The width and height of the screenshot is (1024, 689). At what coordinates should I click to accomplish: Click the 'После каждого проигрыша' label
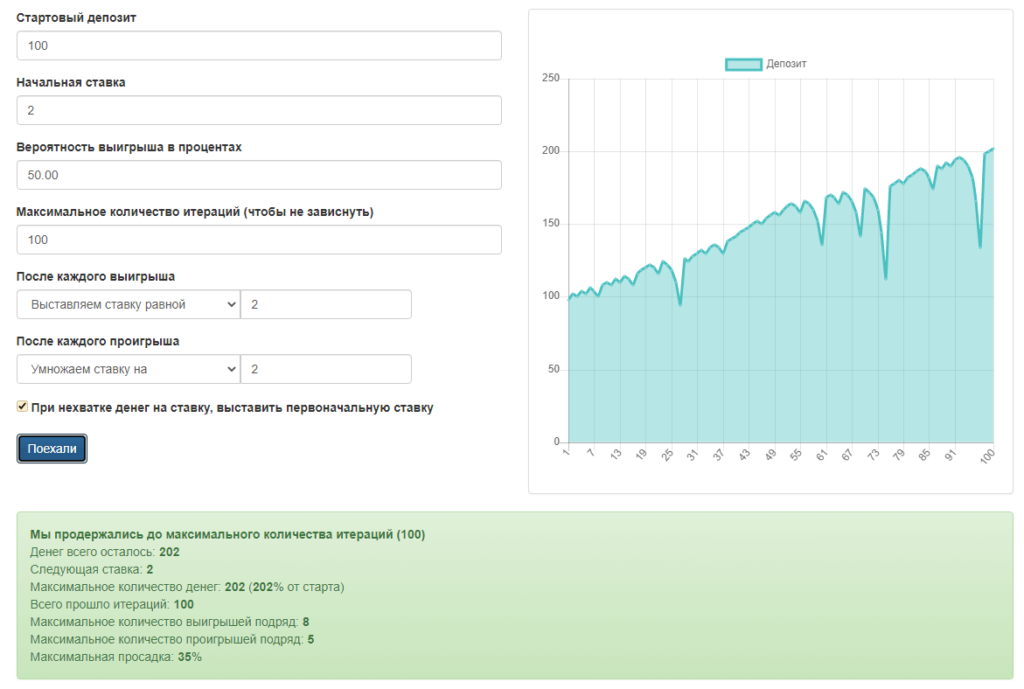(98, 341)
